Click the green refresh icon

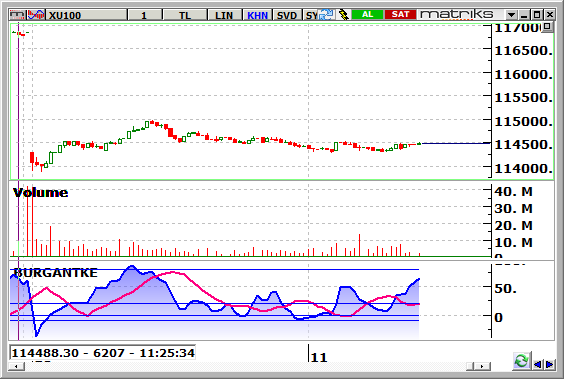(x=521, y=361)
